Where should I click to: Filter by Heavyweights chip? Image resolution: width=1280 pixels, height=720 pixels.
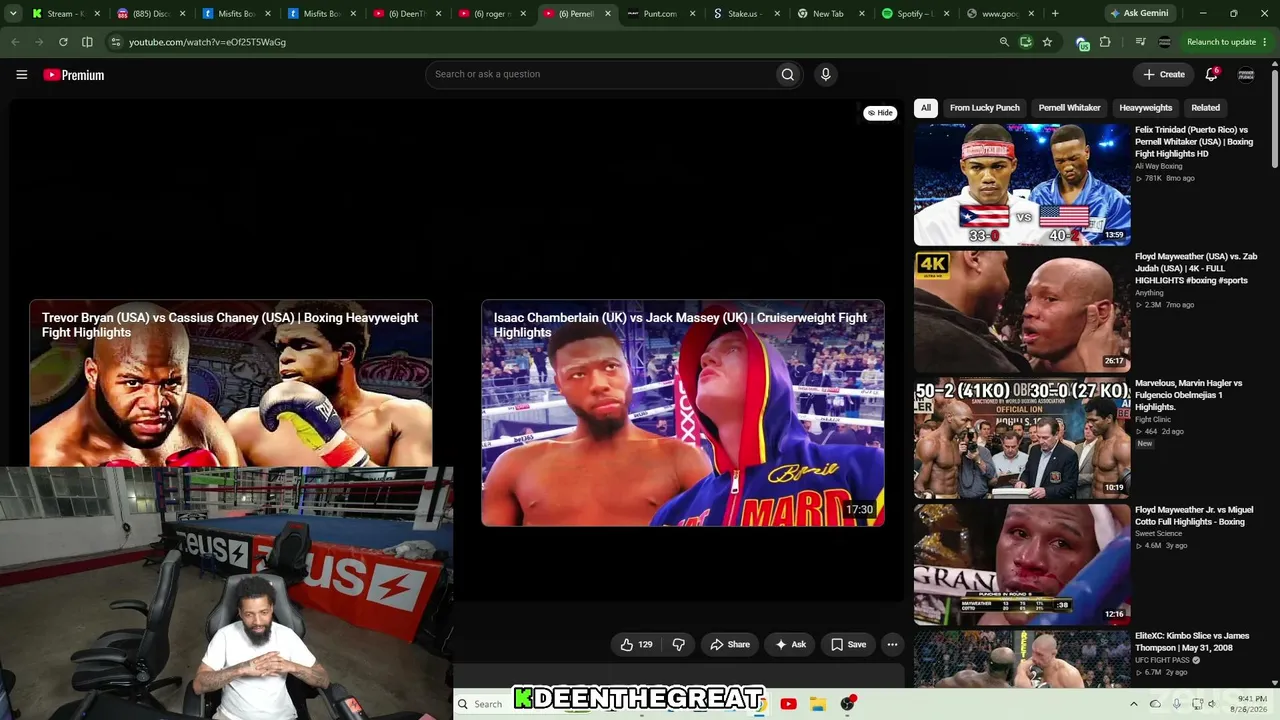[1145, 108]
